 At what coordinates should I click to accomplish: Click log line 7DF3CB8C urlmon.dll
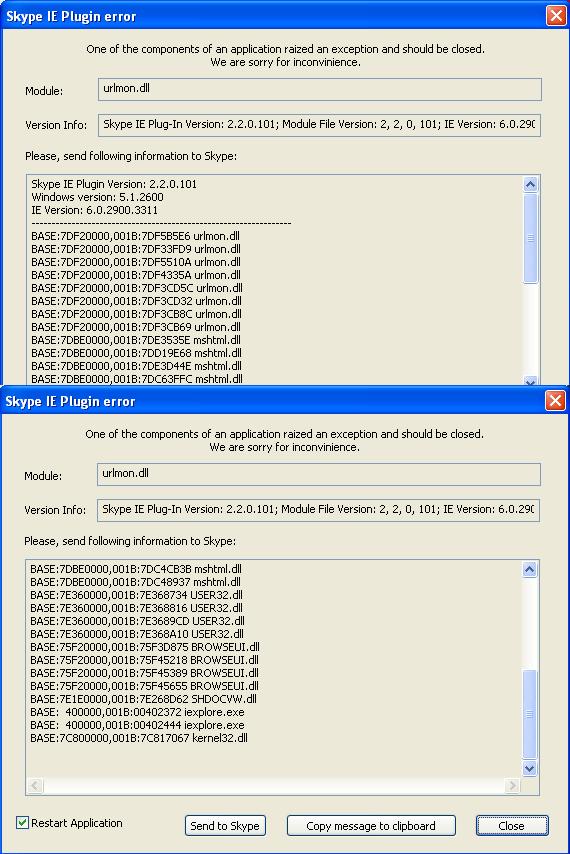[136, 314]
